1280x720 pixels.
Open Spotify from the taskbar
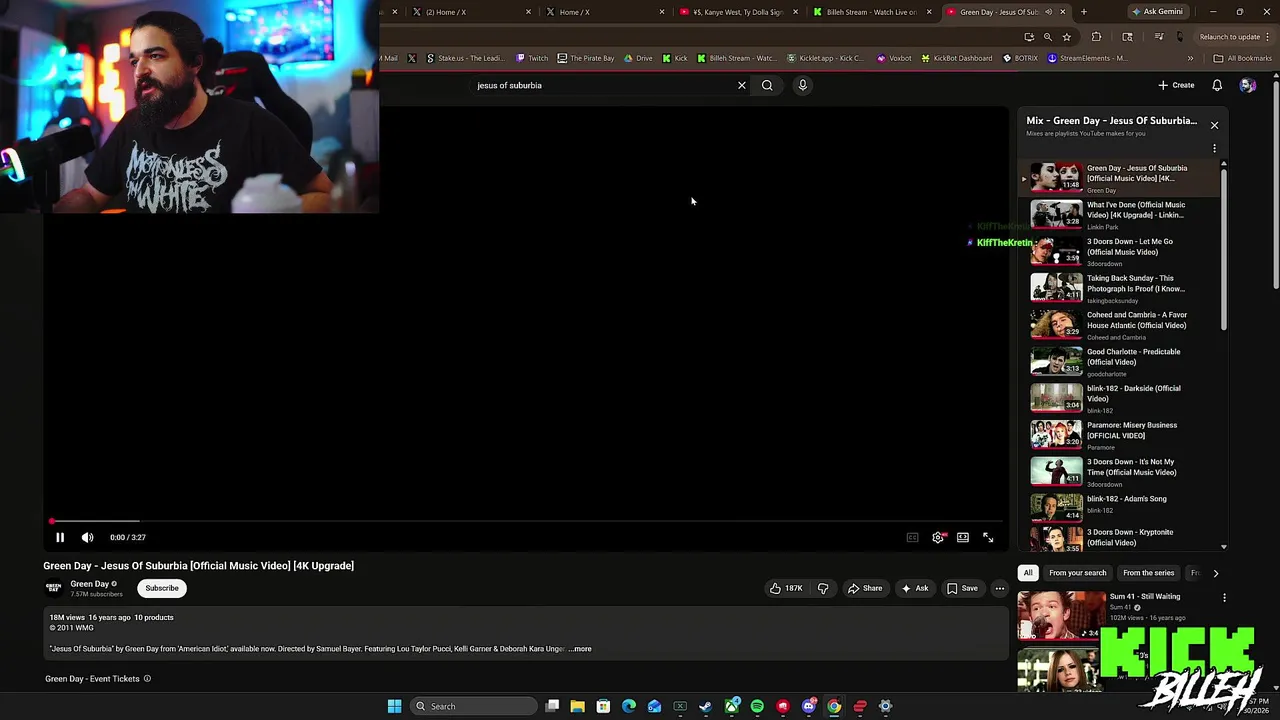tap(757, 706)
